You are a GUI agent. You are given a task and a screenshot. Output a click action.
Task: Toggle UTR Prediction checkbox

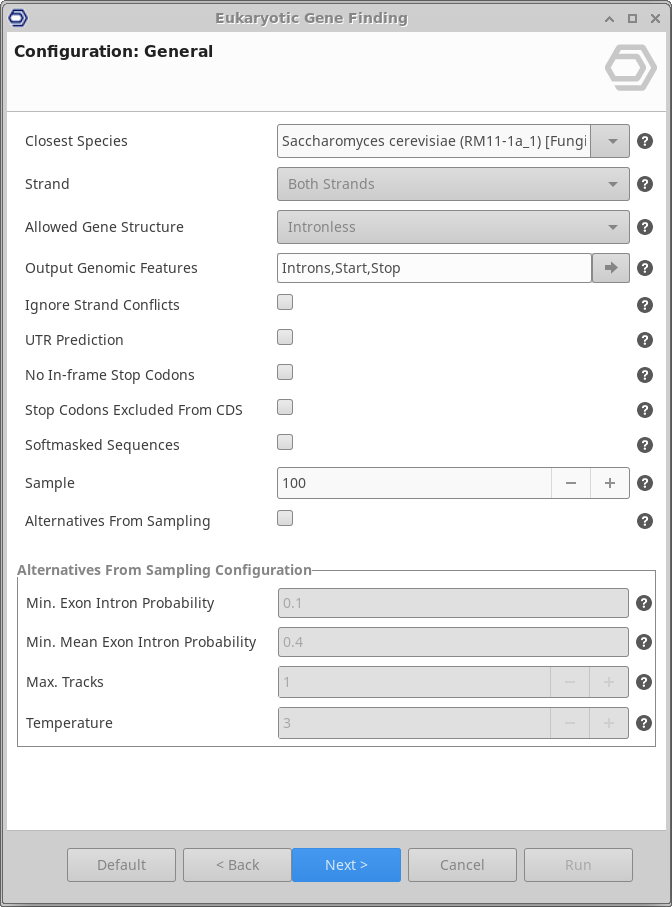point(285,337)
